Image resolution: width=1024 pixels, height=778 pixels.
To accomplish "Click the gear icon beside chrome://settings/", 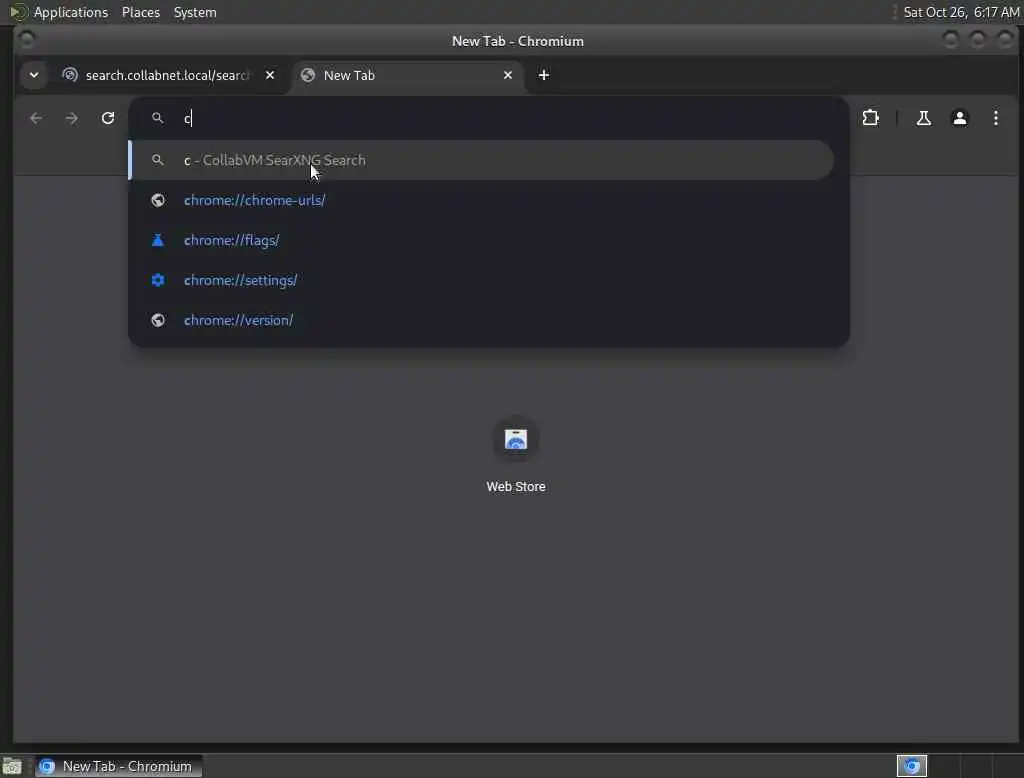I will pyautogui.click(x=157, y=280).
